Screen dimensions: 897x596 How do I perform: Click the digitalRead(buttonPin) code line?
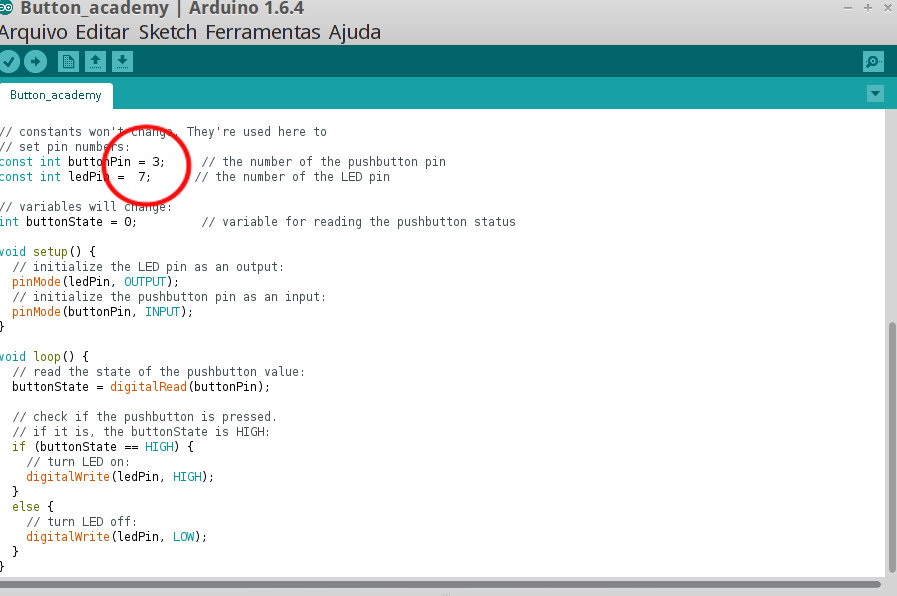coord(141,387)
